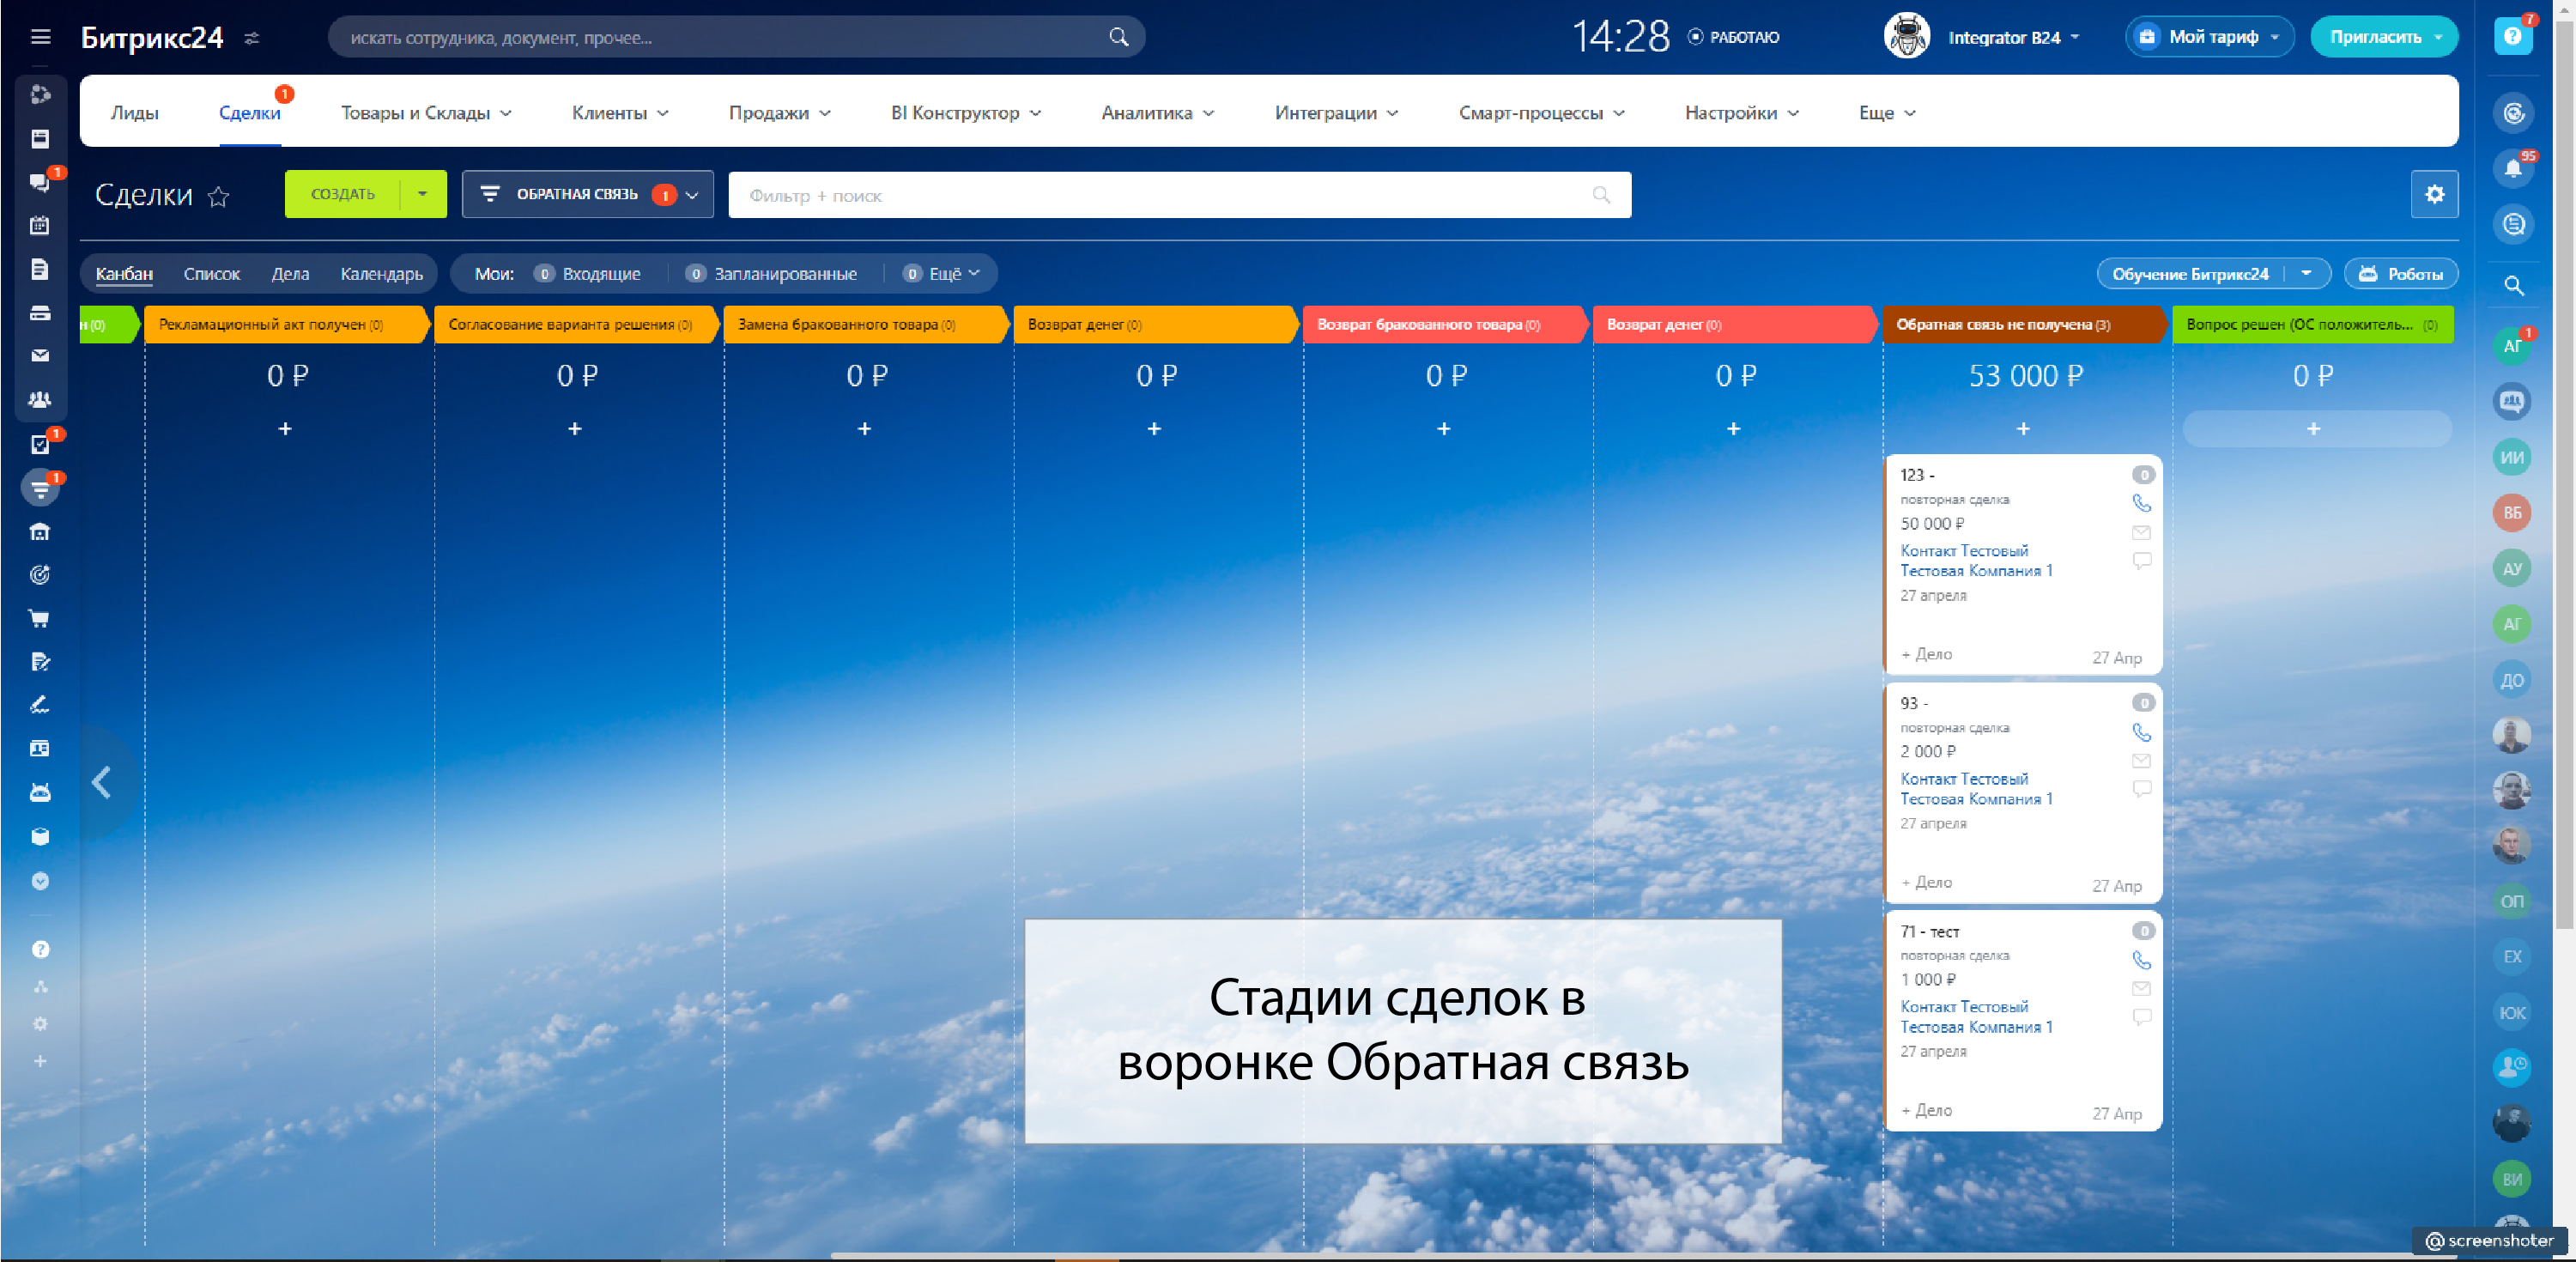Image resolution: width=2576 pixels, height=1262 pixels.
Task: Open dropdown arrow next to СОЗДАТЬ
Action: tap(423, 194)
